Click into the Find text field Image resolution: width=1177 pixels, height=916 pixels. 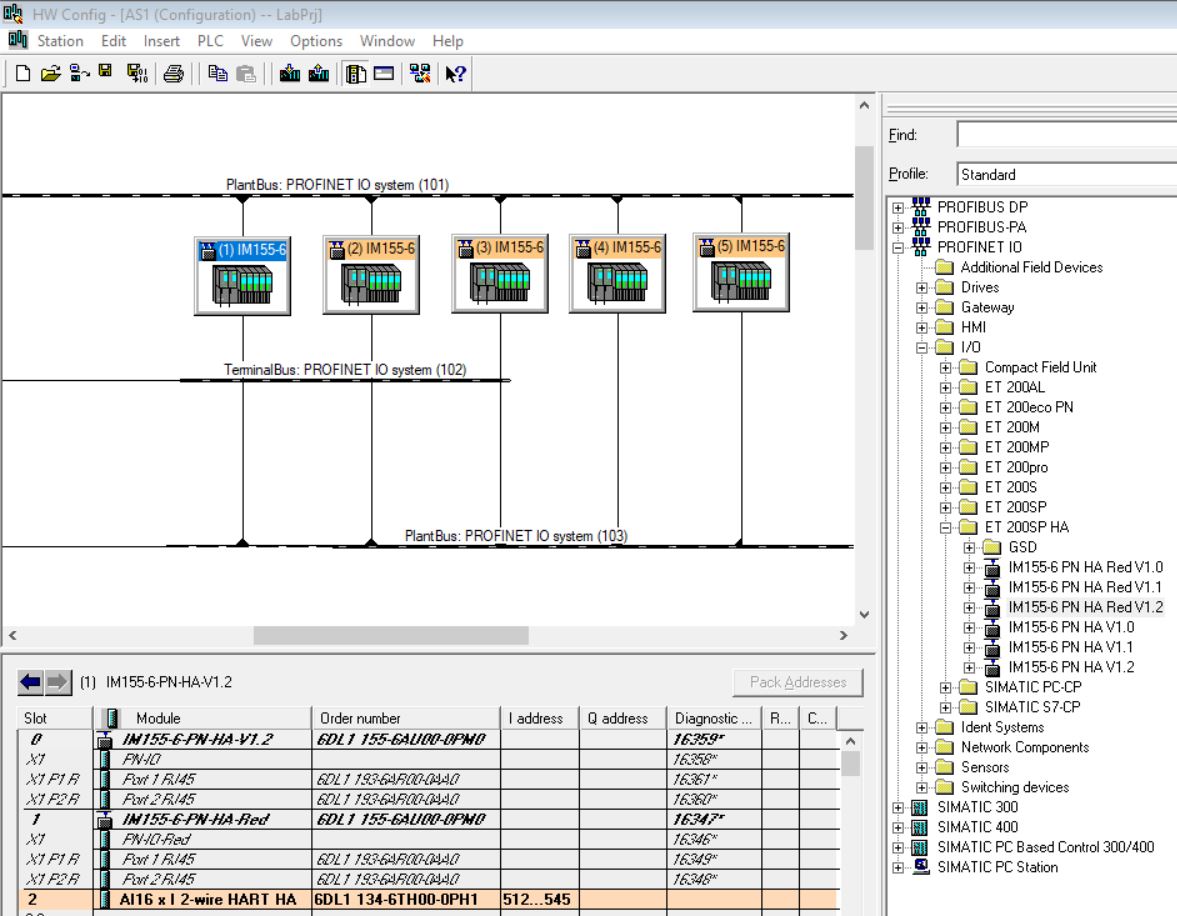pos(1067,135)
